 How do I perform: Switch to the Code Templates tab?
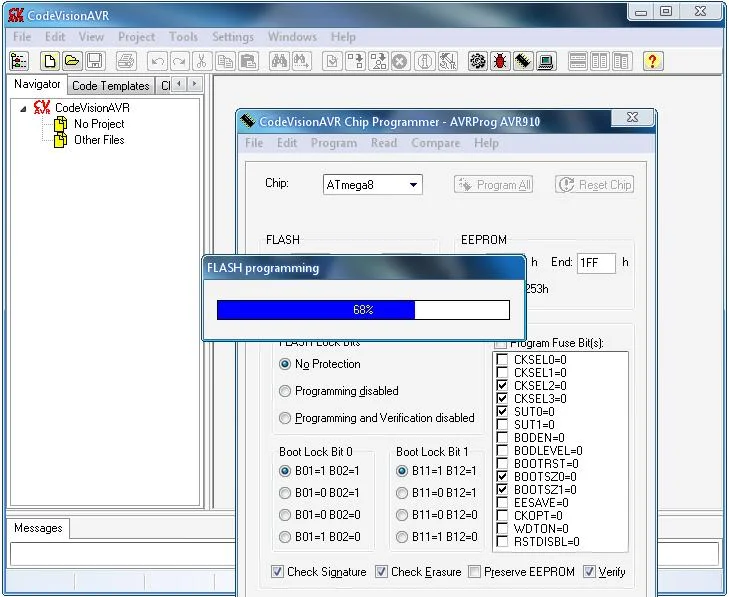click(110, 86)
